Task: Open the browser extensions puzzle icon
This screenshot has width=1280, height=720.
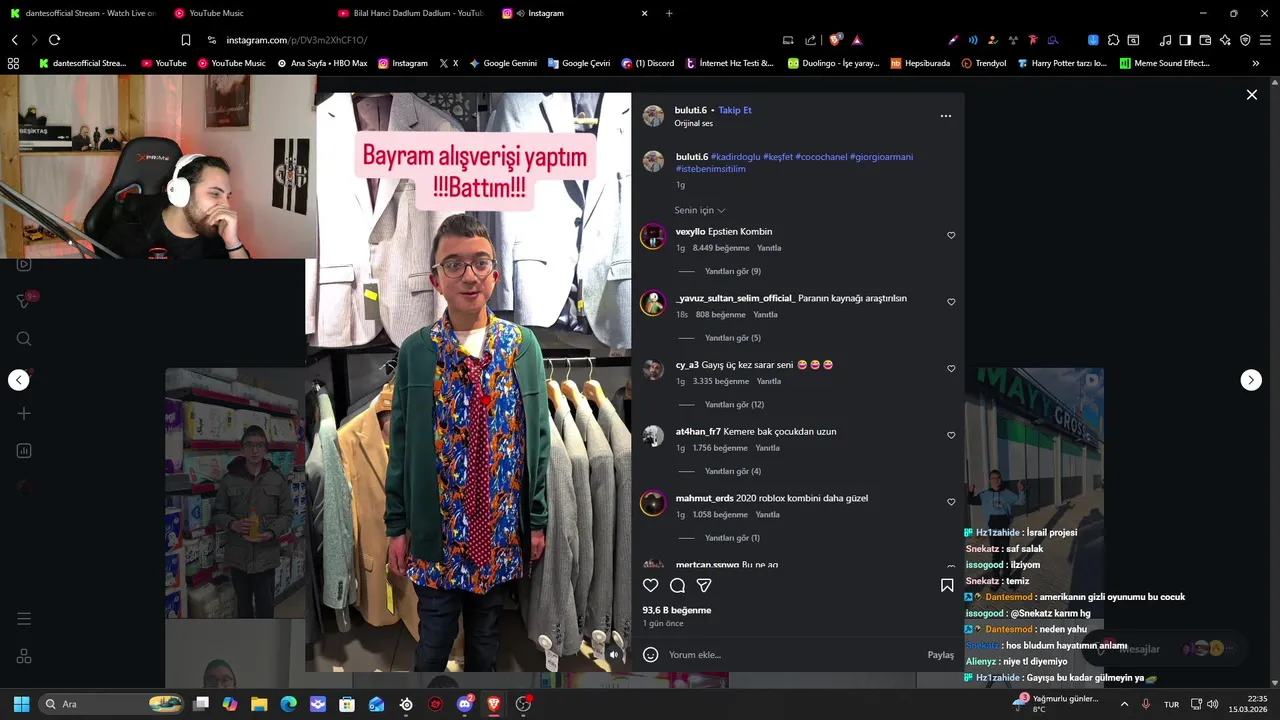Action: [x=1111, y=40]
